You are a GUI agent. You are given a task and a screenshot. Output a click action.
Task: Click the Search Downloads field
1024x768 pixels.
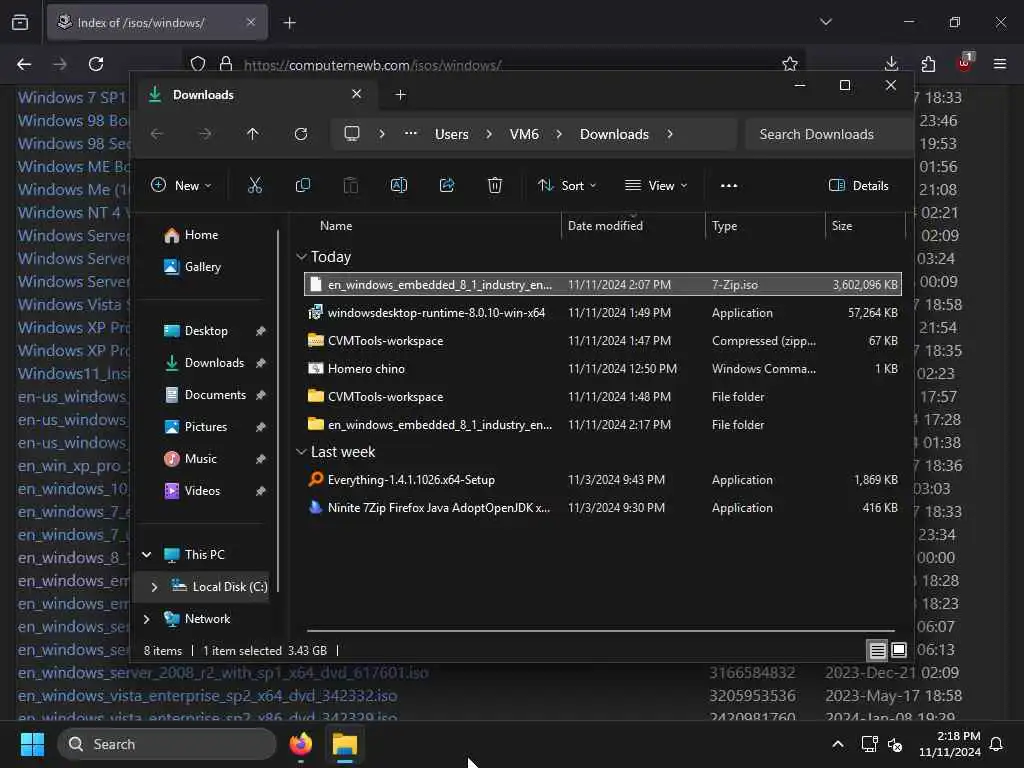pos(827,134)
